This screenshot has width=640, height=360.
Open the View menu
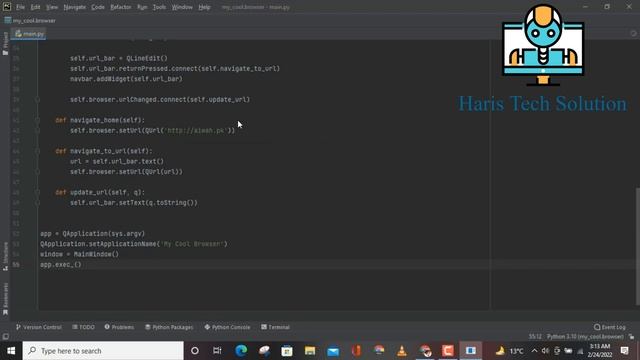click(51, 7)
